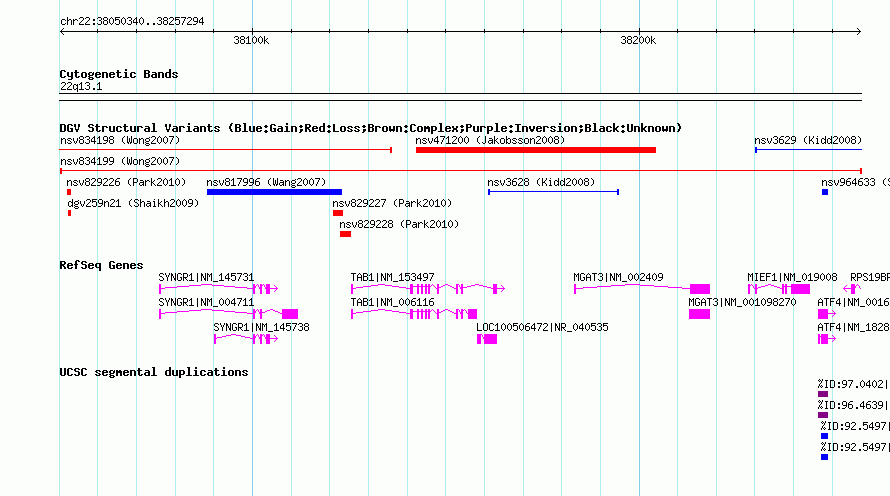Click the 38100k ruler tick label
Viewport: 890px width, 496px height.
[x=251, y=40]
